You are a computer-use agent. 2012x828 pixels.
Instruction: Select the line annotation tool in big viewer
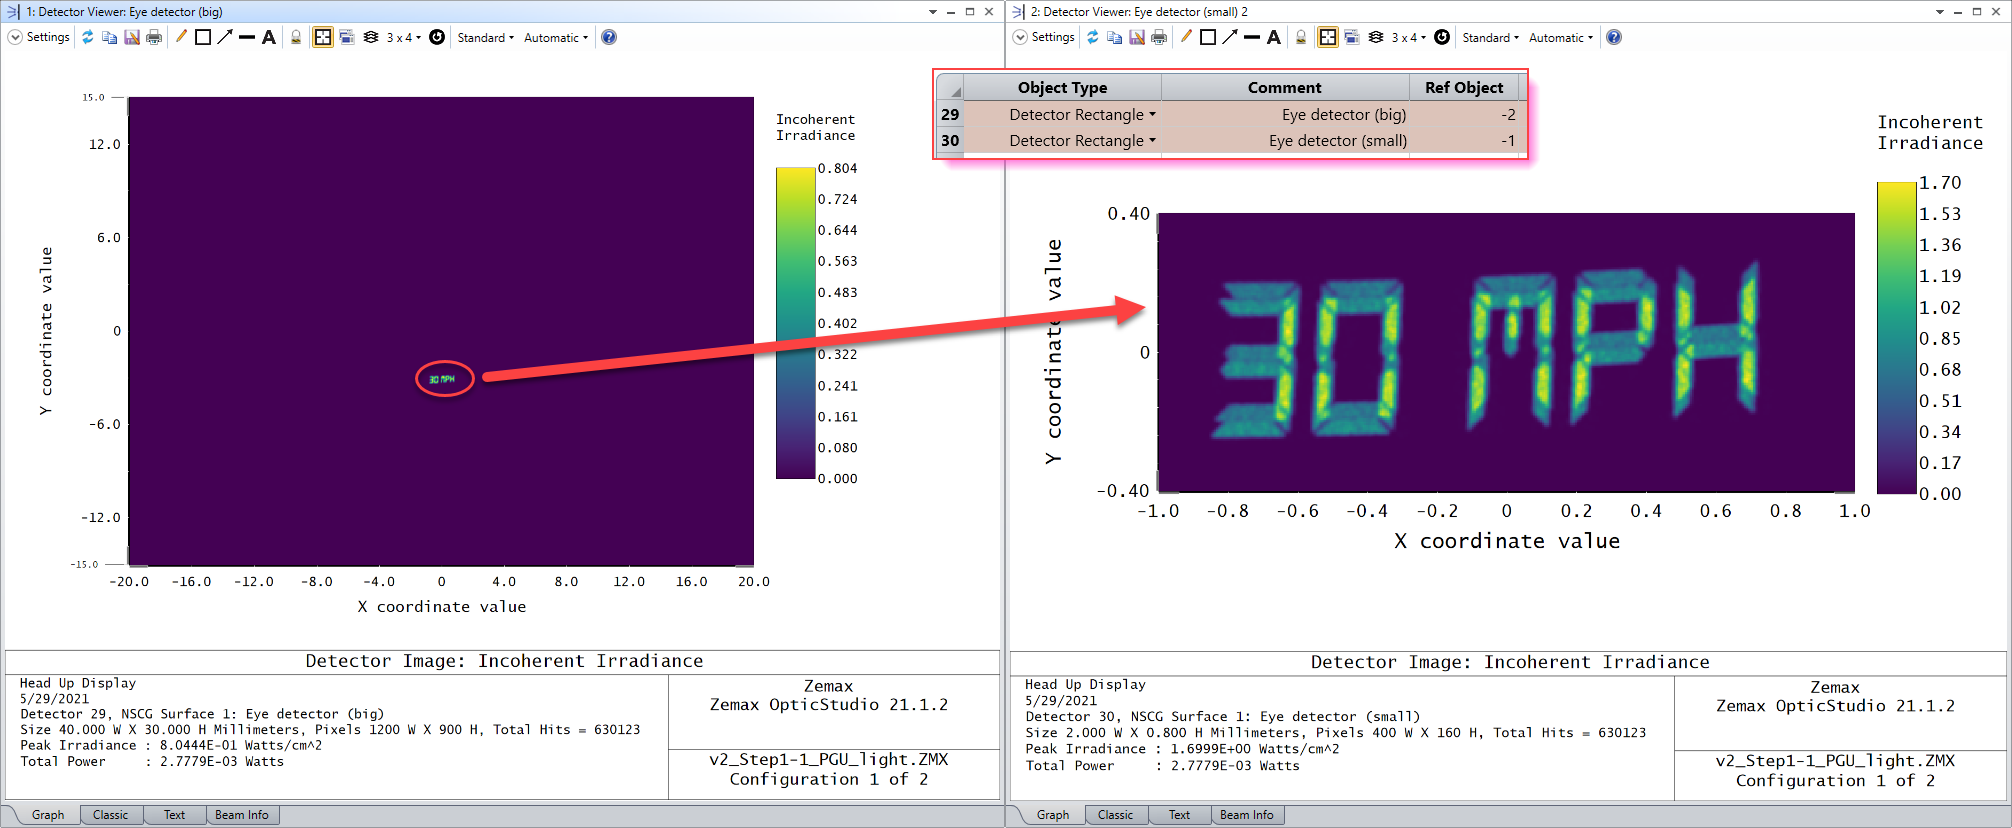tap(247, 37)
